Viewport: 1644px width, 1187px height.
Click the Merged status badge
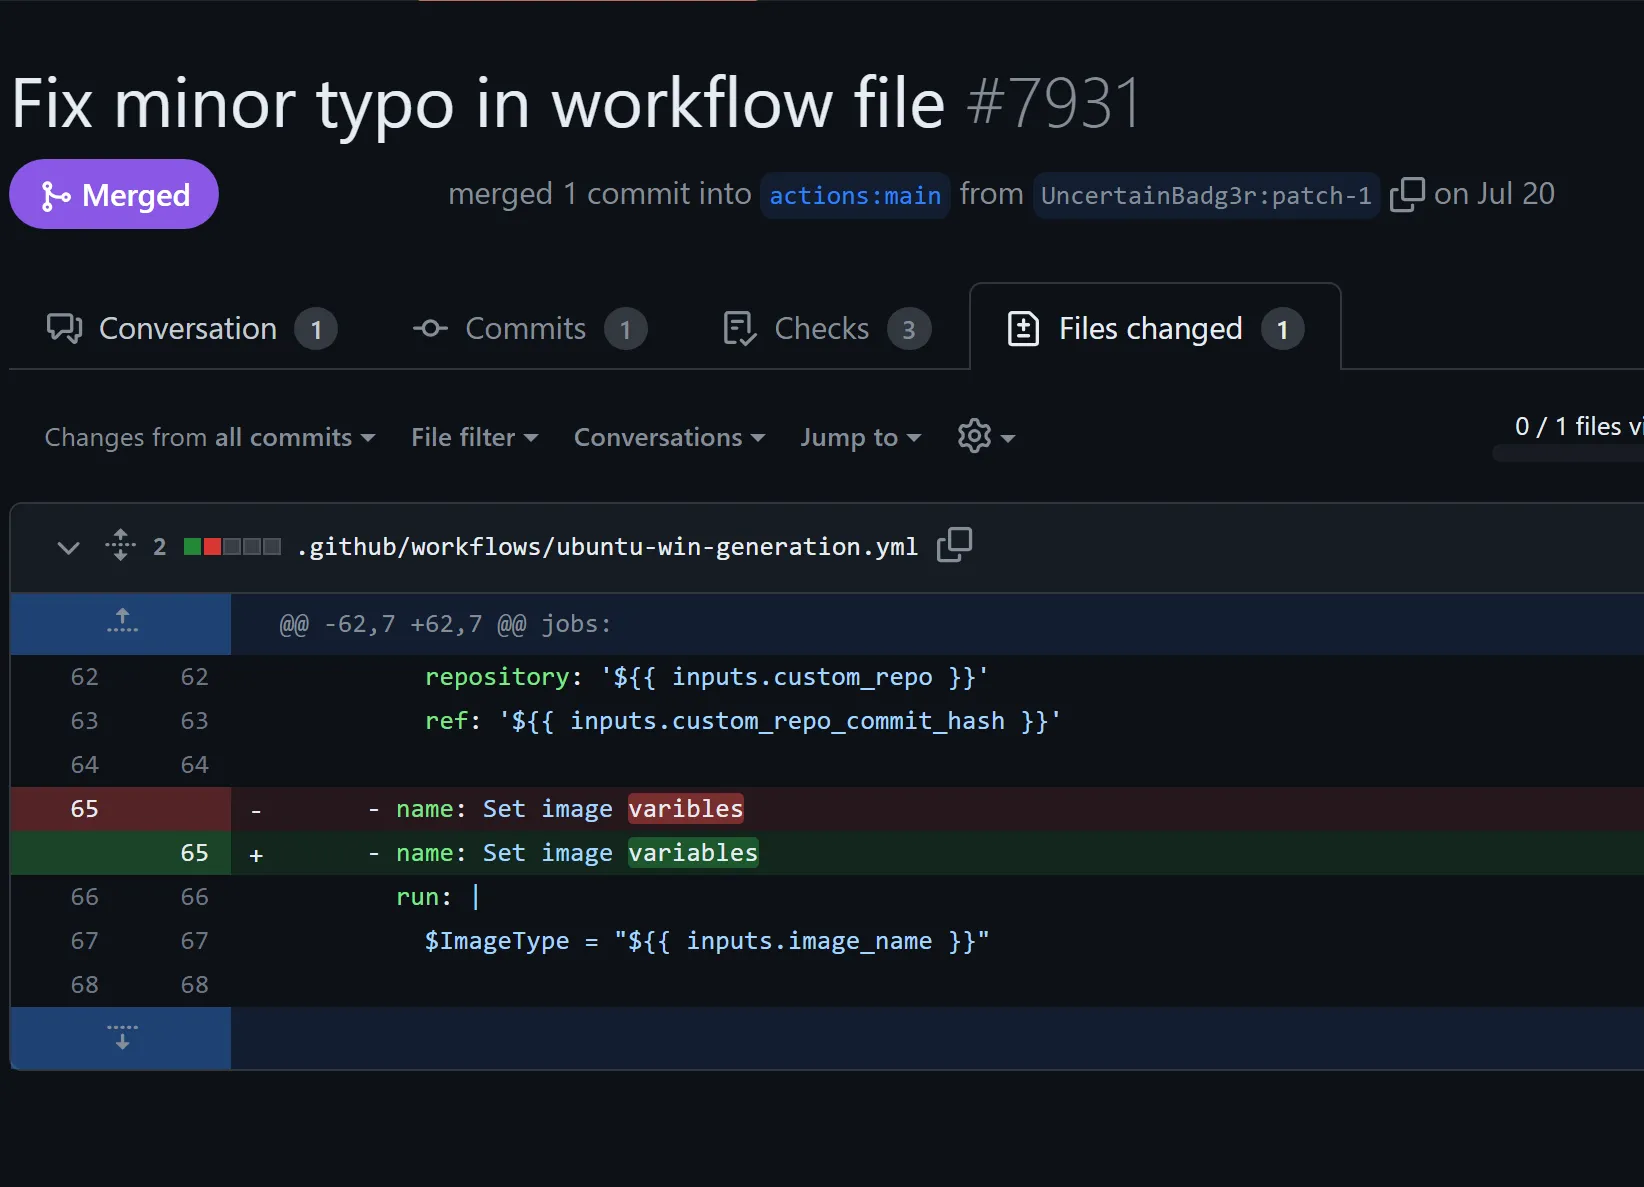coord(114,195)
